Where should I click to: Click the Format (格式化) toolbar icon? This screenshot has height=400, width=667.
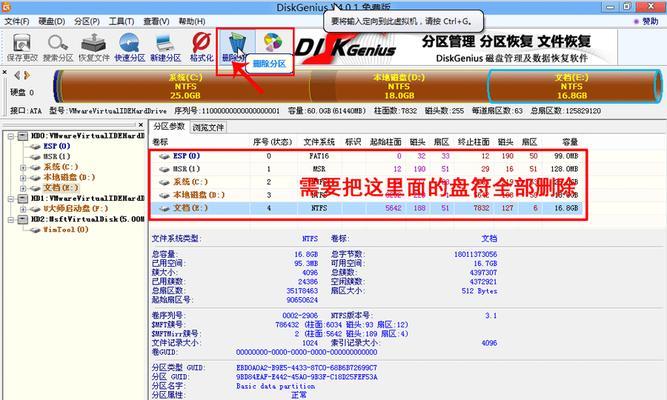201,48
